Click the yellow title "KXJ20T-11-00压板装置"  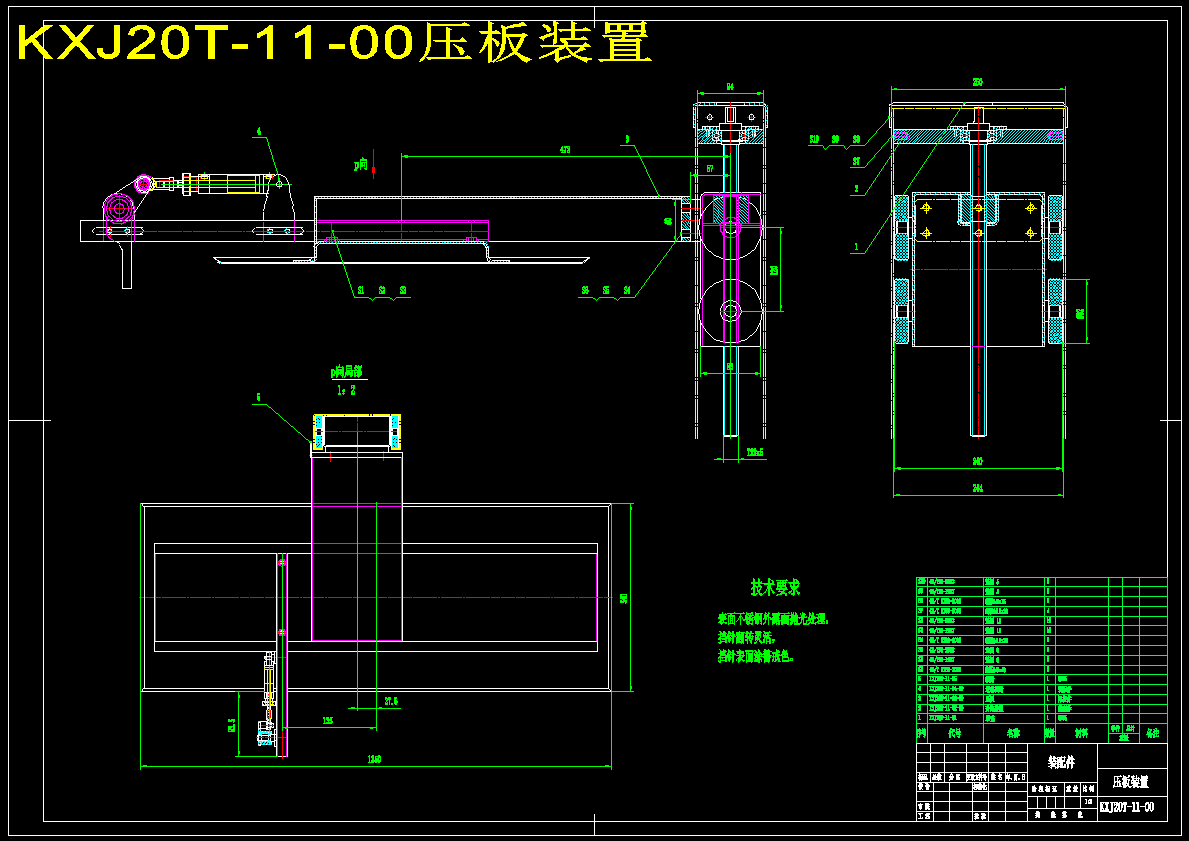click(334, 43)
